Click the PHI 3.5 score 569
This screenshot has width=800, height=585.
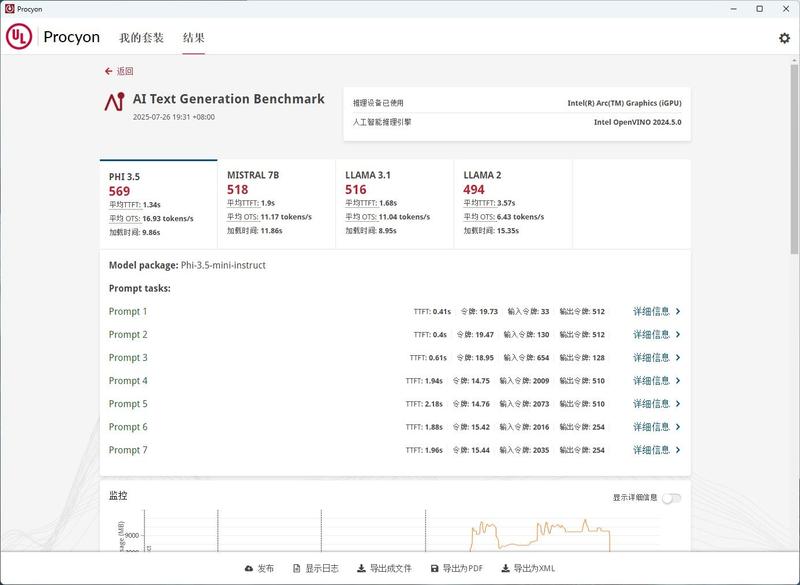click(x=119, y=191)
